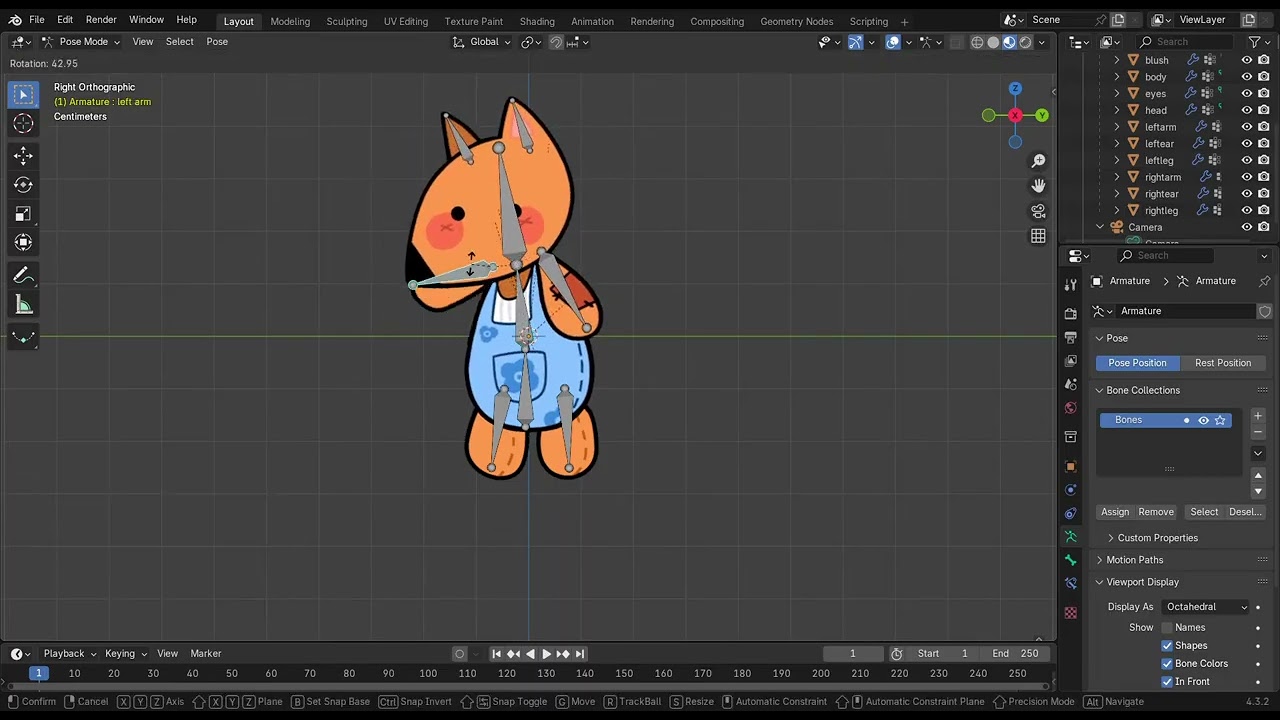Viewport: 1280px width, 720px height.
Task: Choose the Measure ruler tool
Action: click(23, 305)
